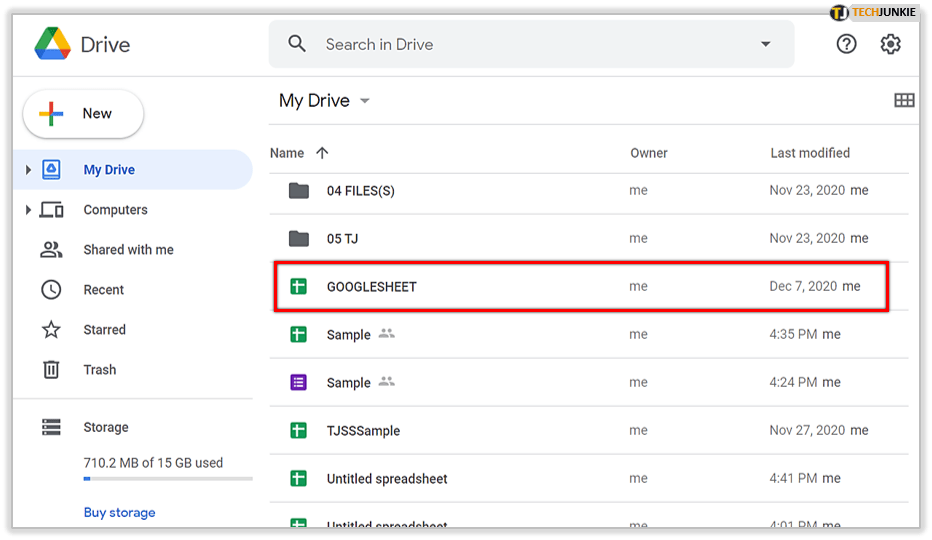Click the Trash bin icon in sidebar
Screen dimensions: 932x540
pyautogui.click(x=51, y=370)
